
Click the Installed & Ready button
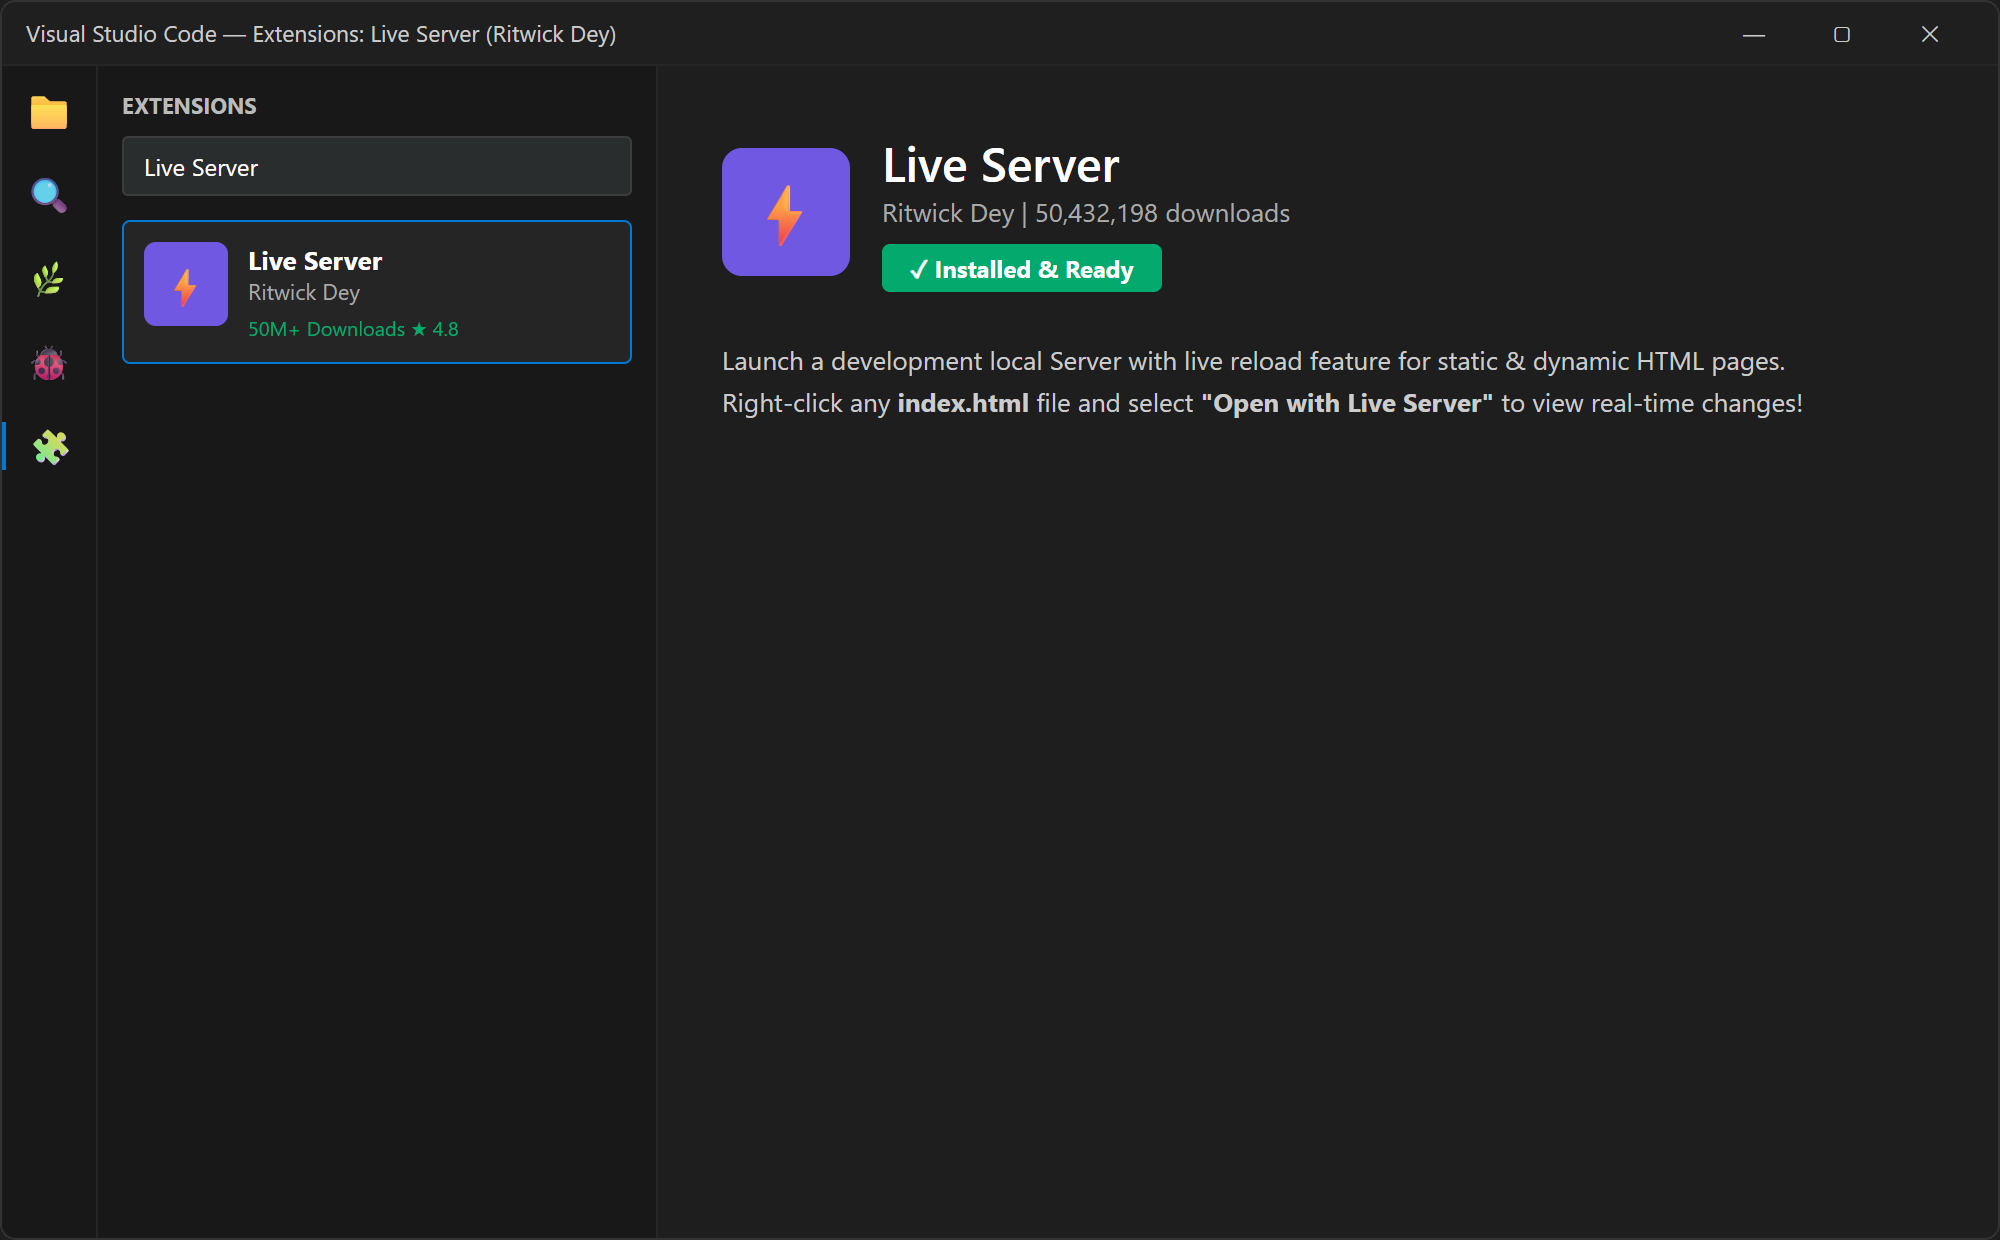click(x=1022, y=268)
